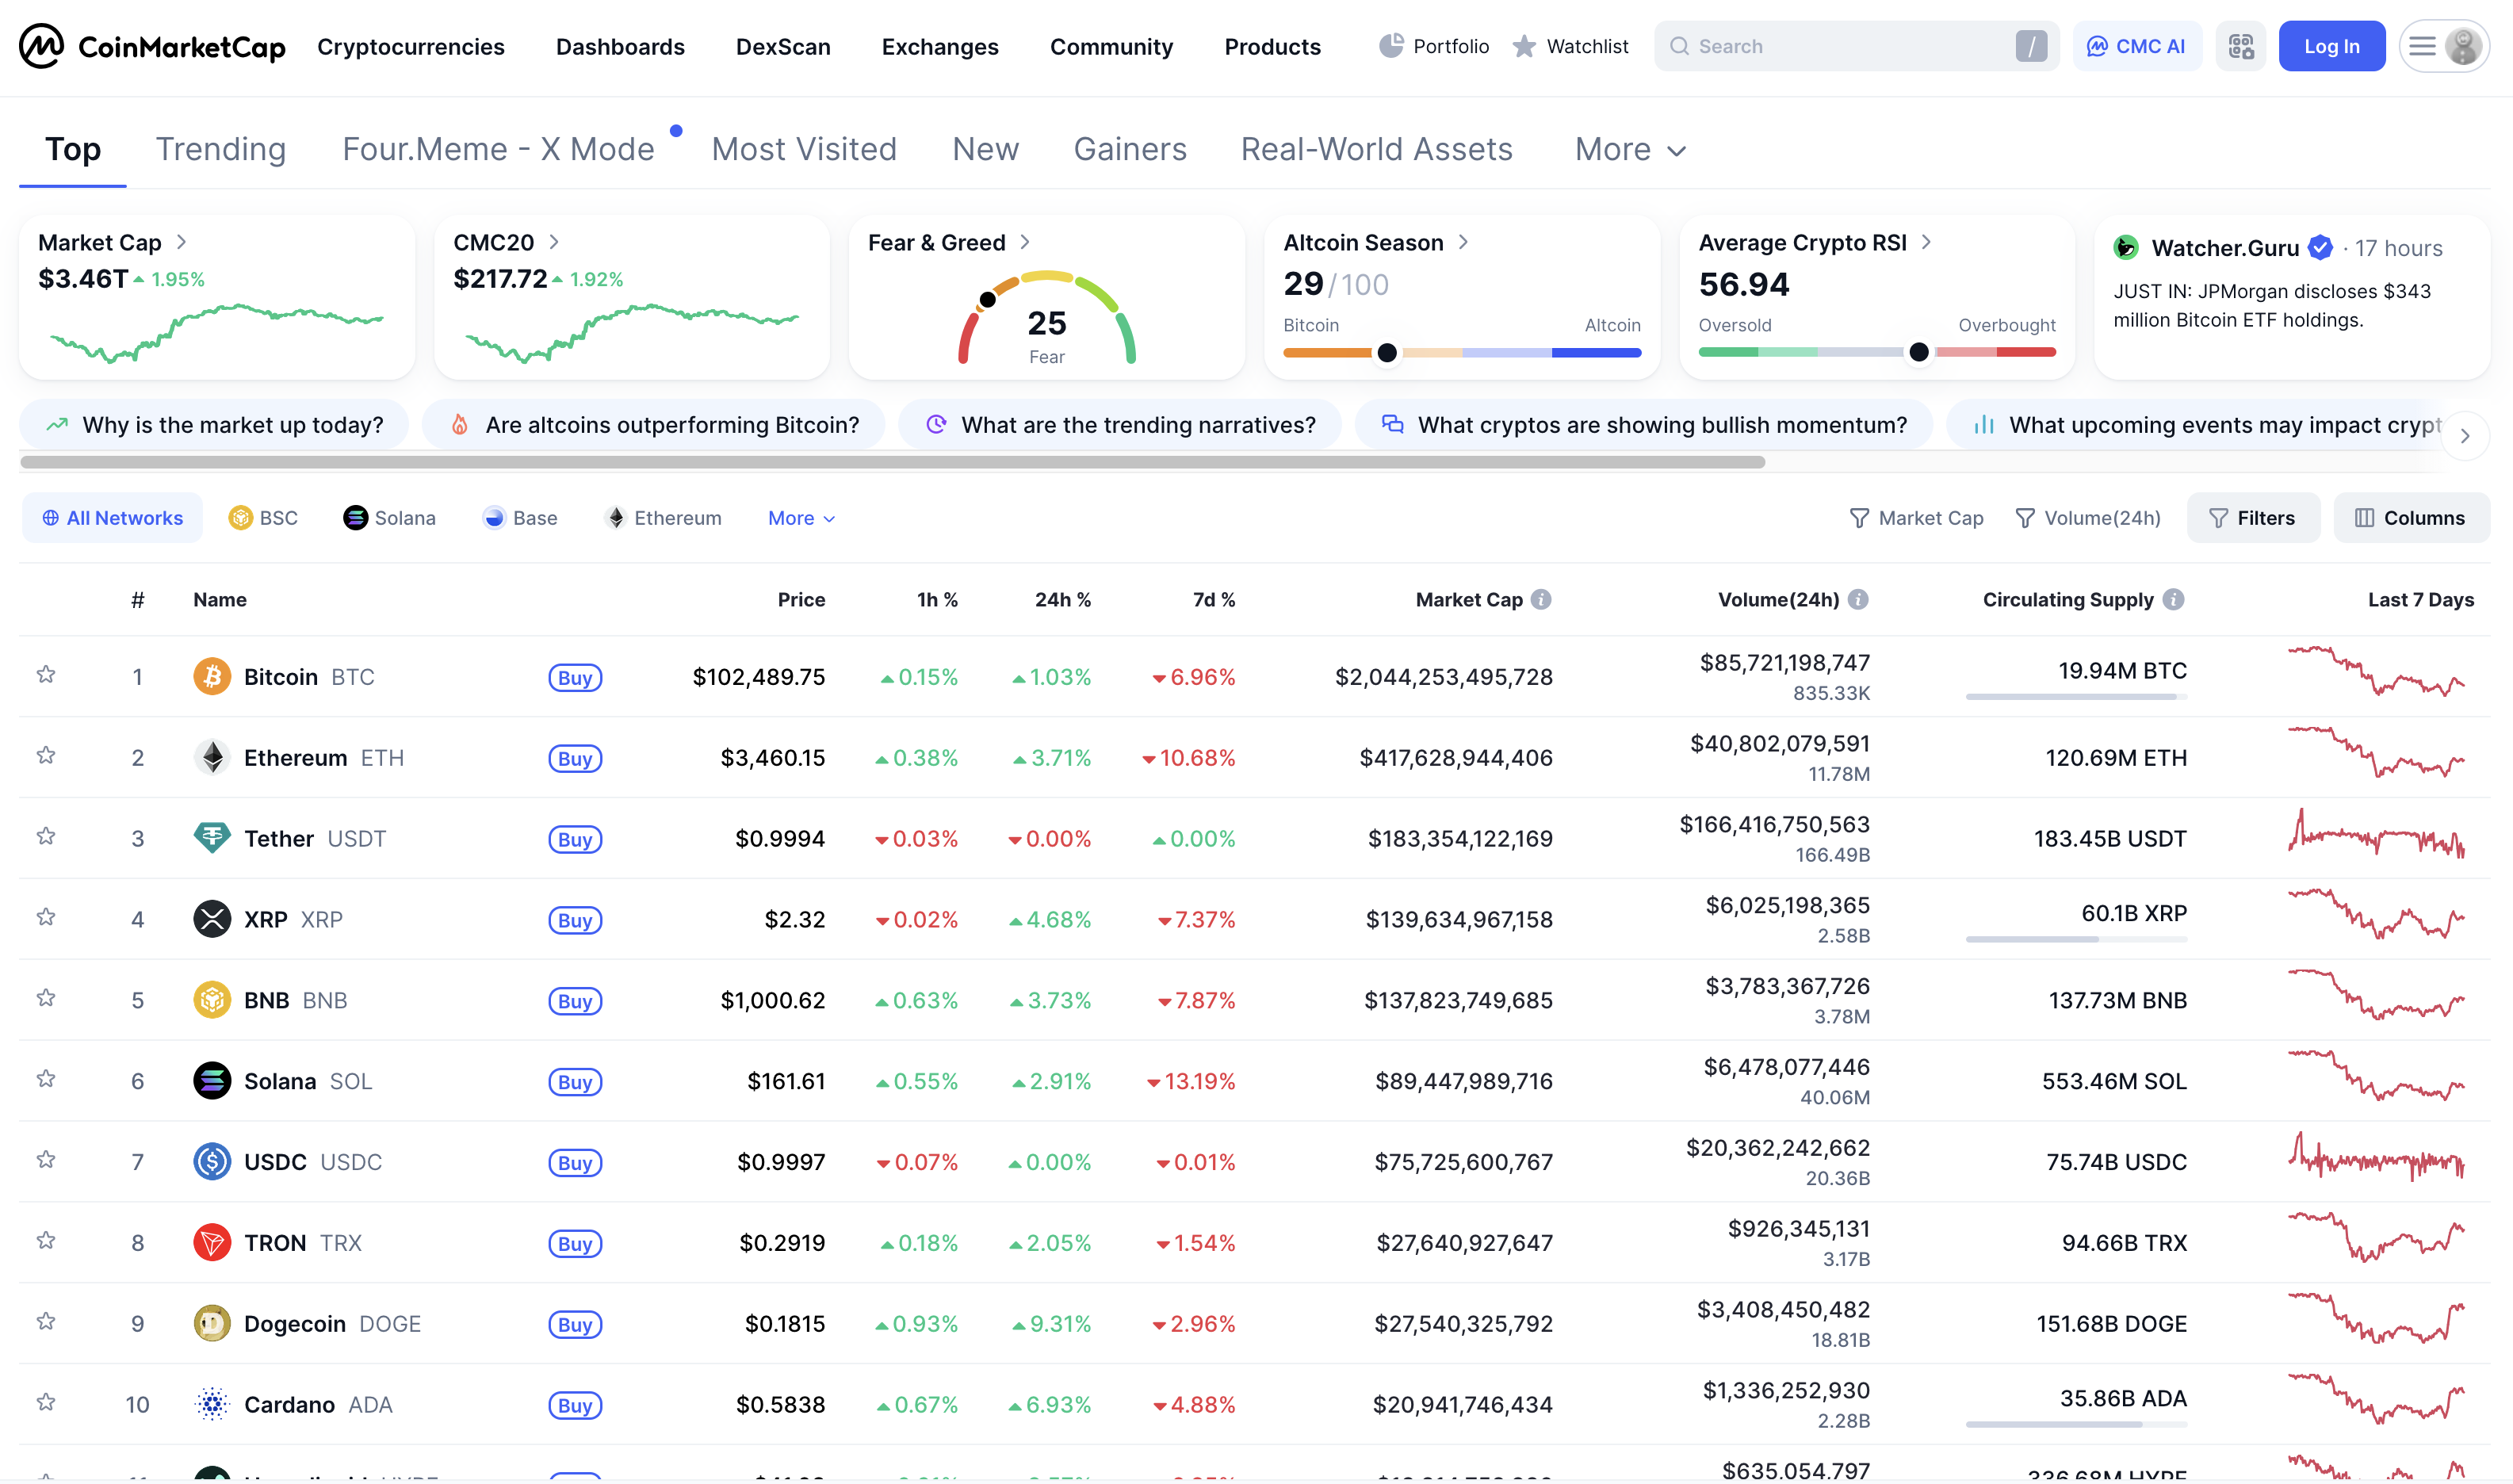Open the Watchlist star icon

click(1523, 46)
